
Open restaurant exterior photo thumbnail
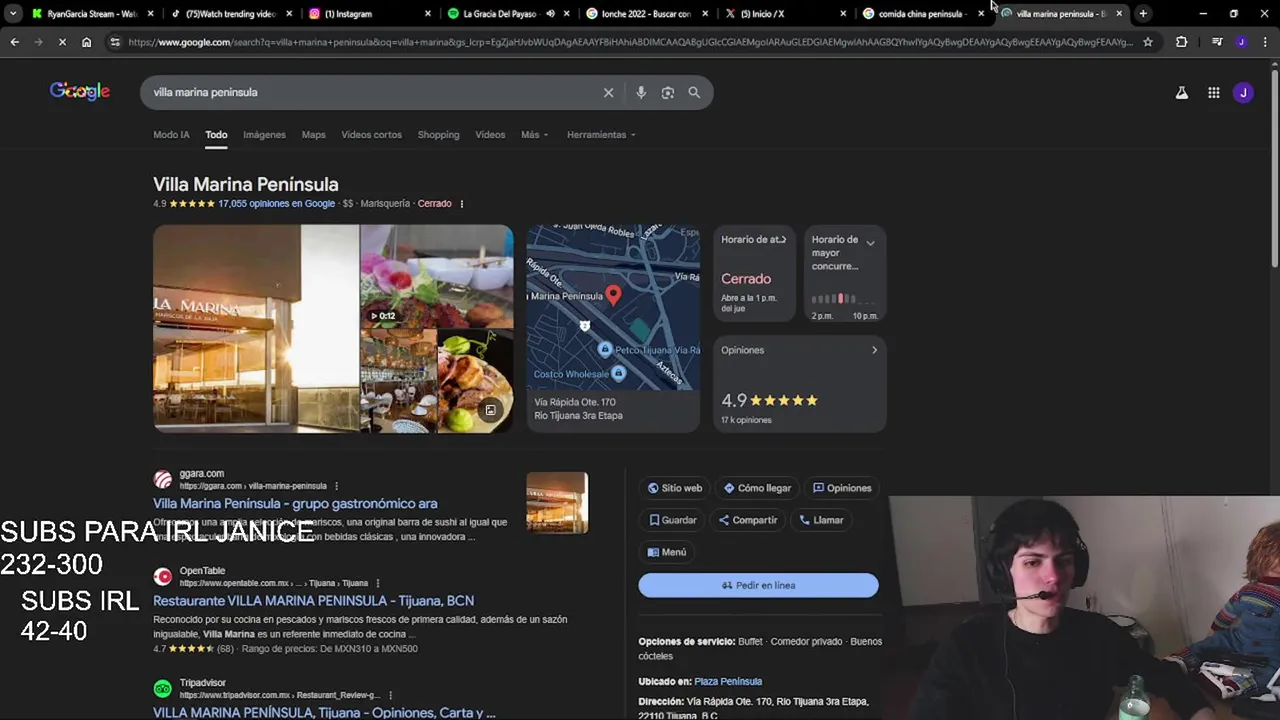coord(256,329)
